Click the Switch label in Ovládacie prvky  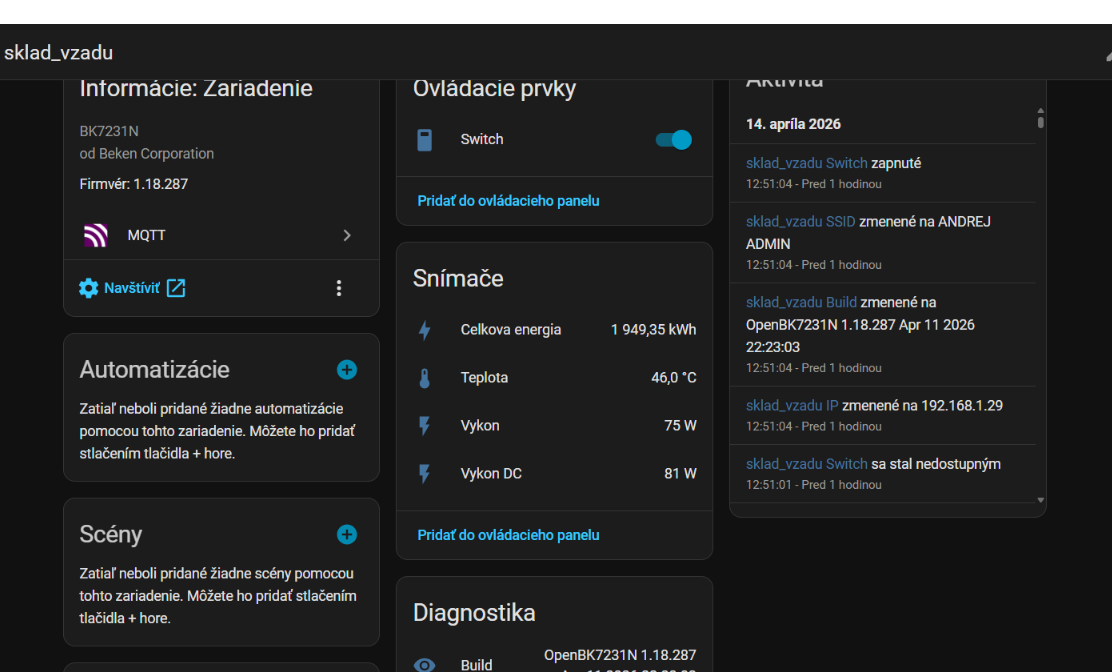(x=482, y=140)
